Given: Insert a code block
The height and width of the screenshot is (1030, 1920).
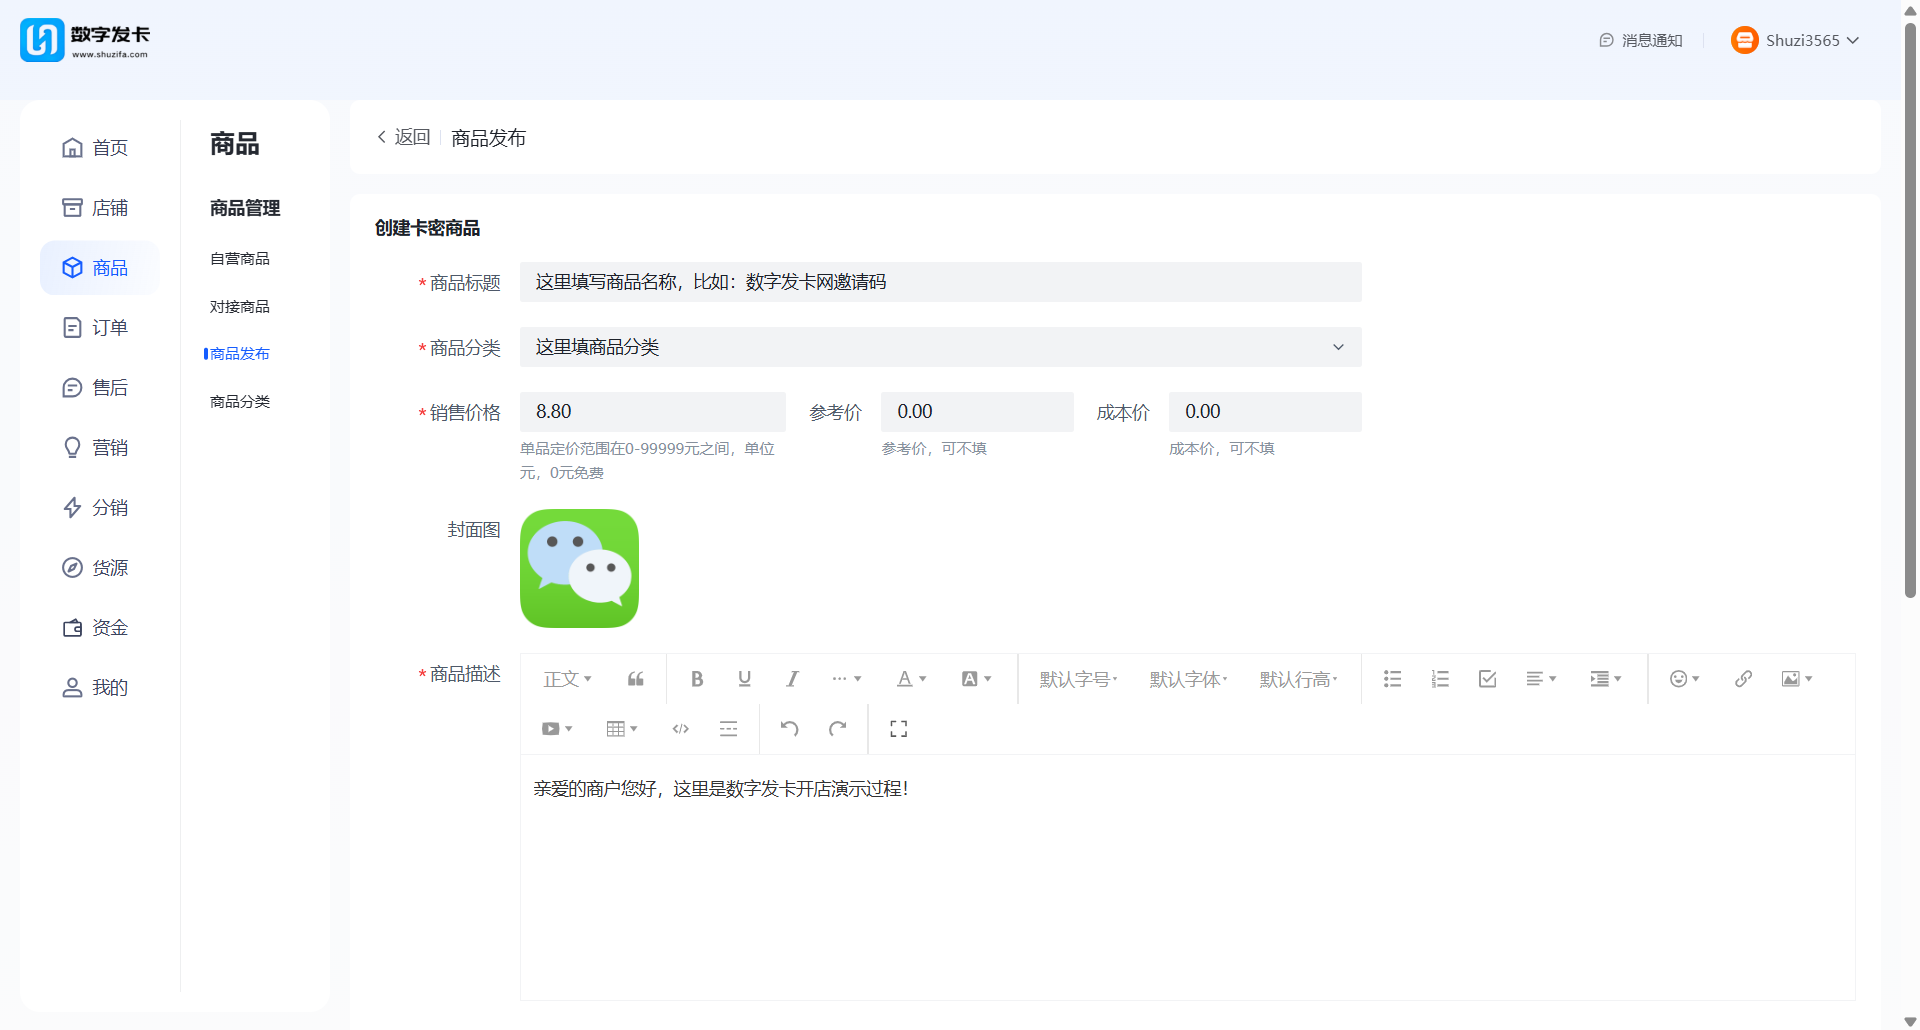Looking at the screenshot, I should [x=681, y=729].
